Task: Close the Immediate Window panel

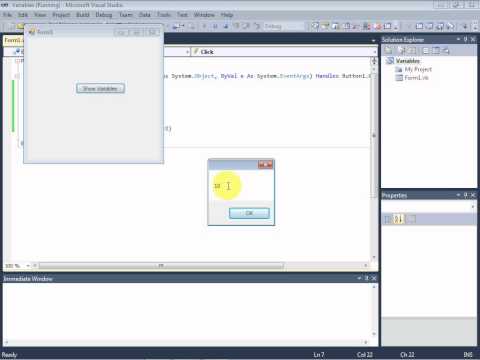Action: (374, 278)
